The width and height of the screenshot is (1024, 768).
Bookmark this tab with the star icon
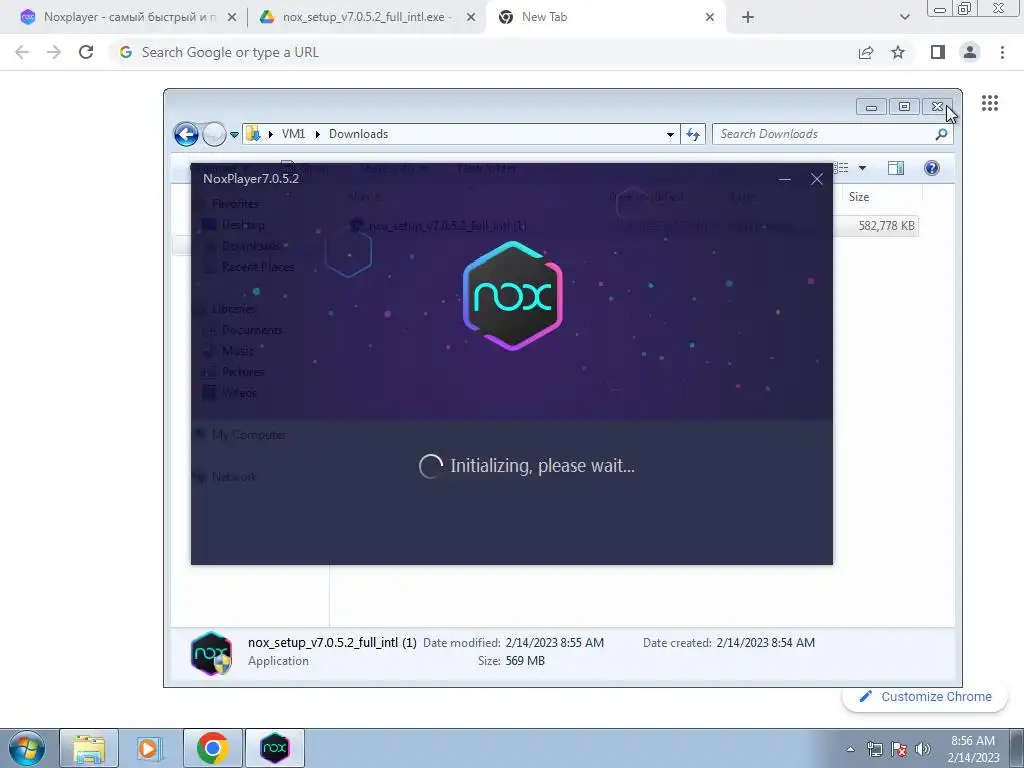pyautogui.click(x=898, y=52)
